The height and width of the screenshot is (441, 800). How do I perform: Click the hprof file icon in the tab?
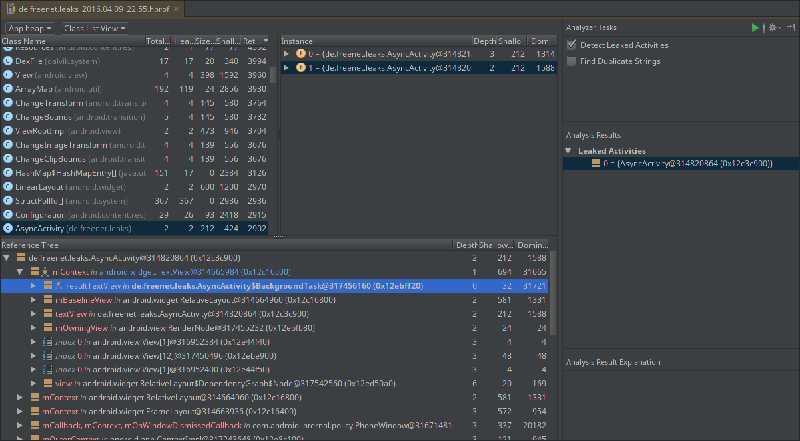[9, 8]
